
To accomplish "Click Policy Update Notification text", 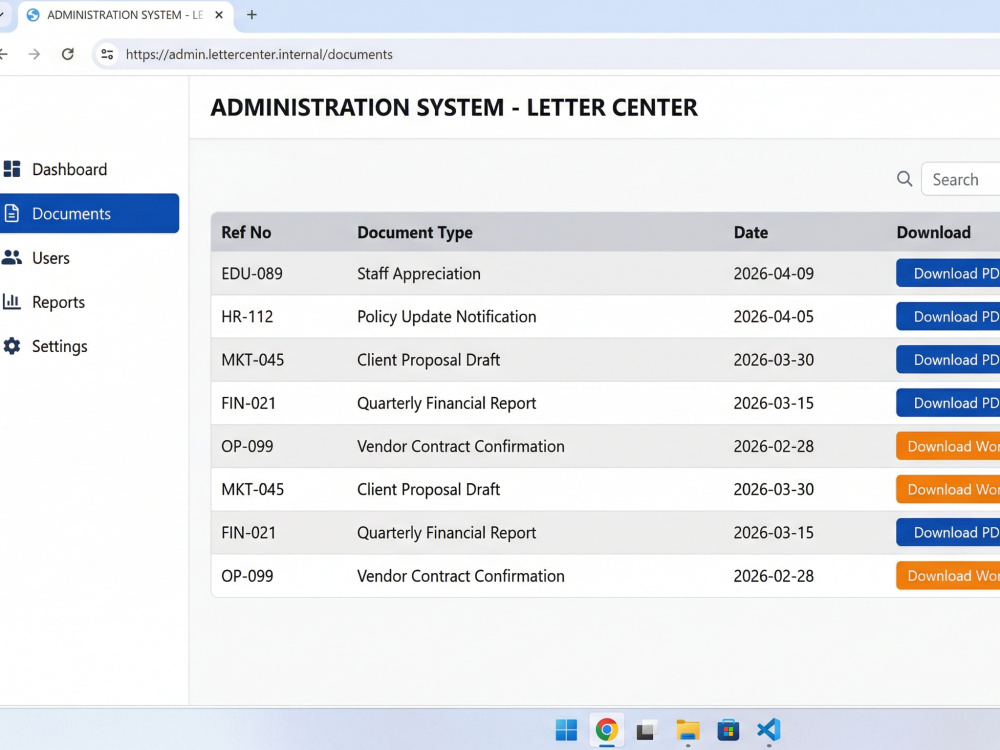I will coord(446,317).
